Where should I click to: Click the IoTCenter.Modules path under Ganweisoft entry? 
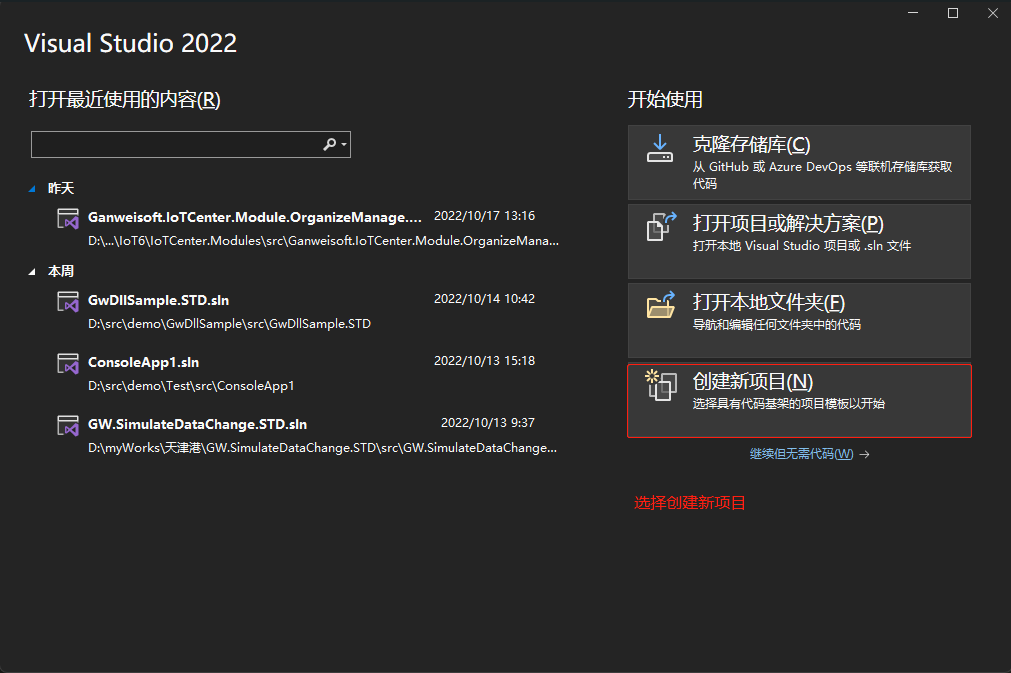pyautogui.click(x=323, y=240)
